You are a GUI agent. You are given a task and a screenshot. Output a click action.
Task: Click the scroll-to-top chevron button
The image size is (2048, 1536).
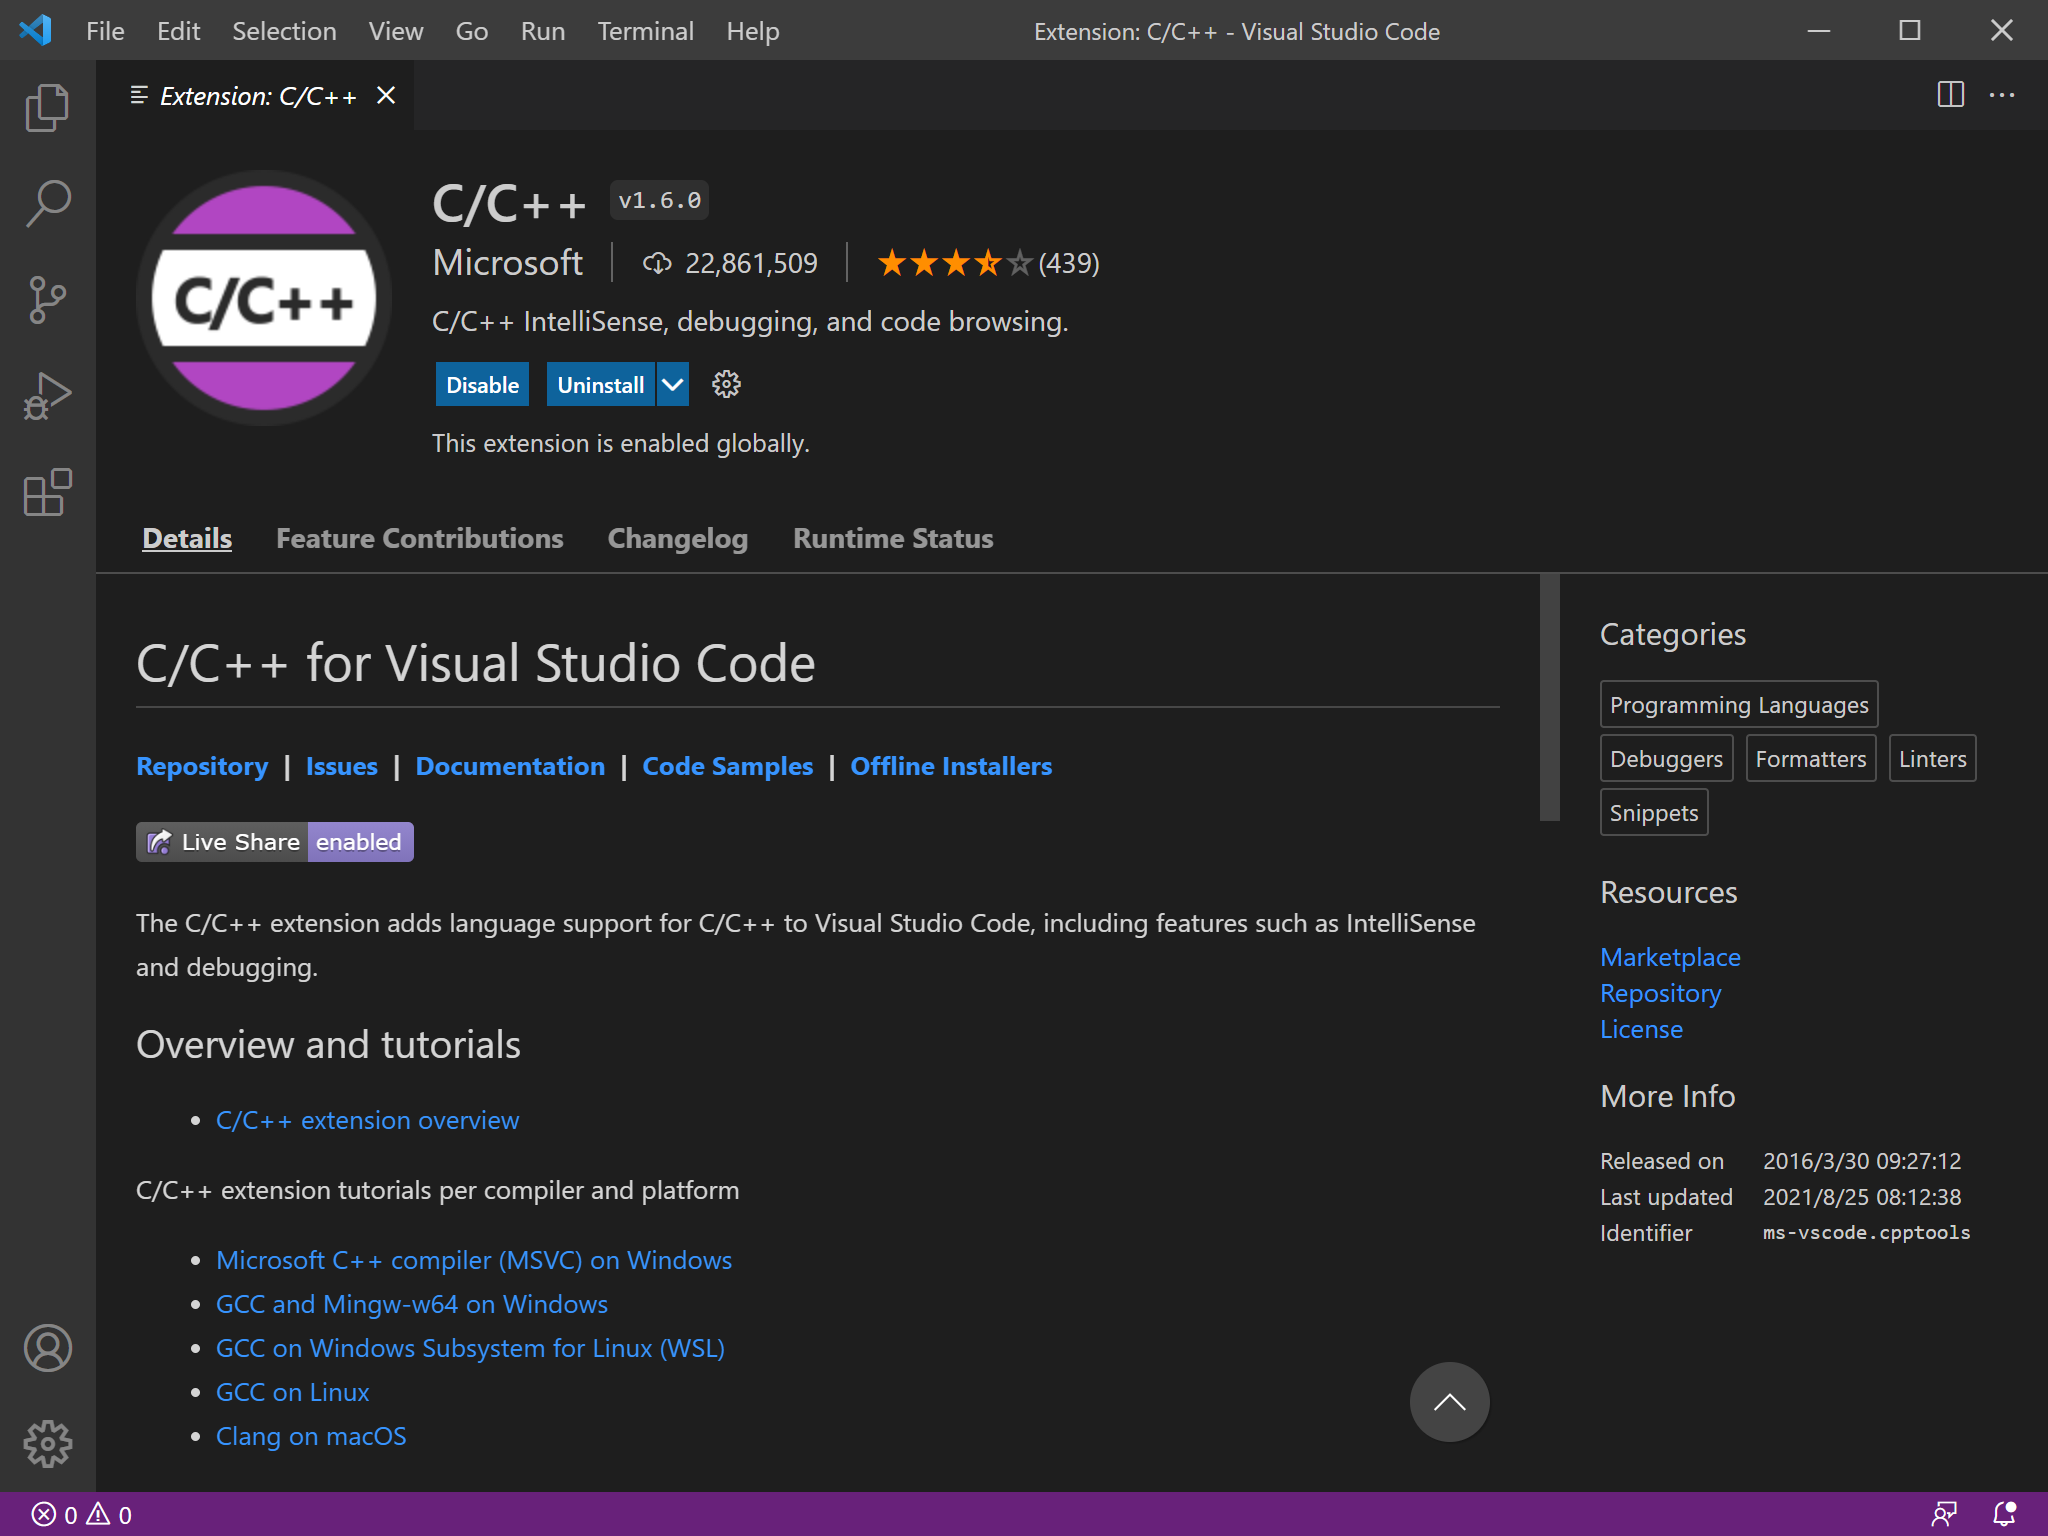tap(1449, 1402)
